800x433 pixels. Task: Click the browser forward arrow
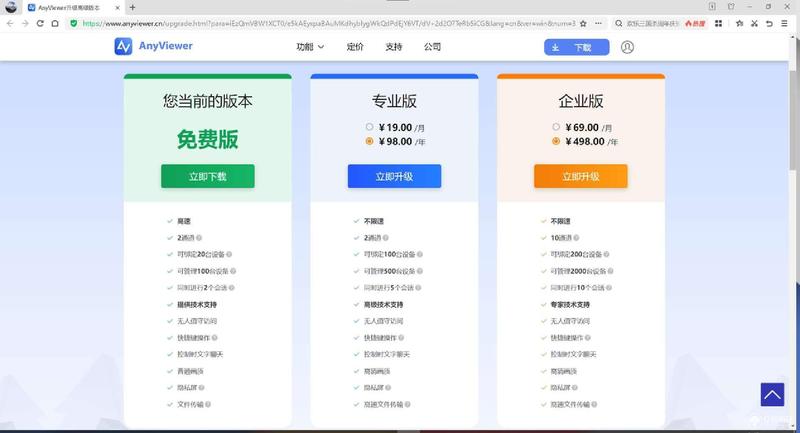click(24, 23)
